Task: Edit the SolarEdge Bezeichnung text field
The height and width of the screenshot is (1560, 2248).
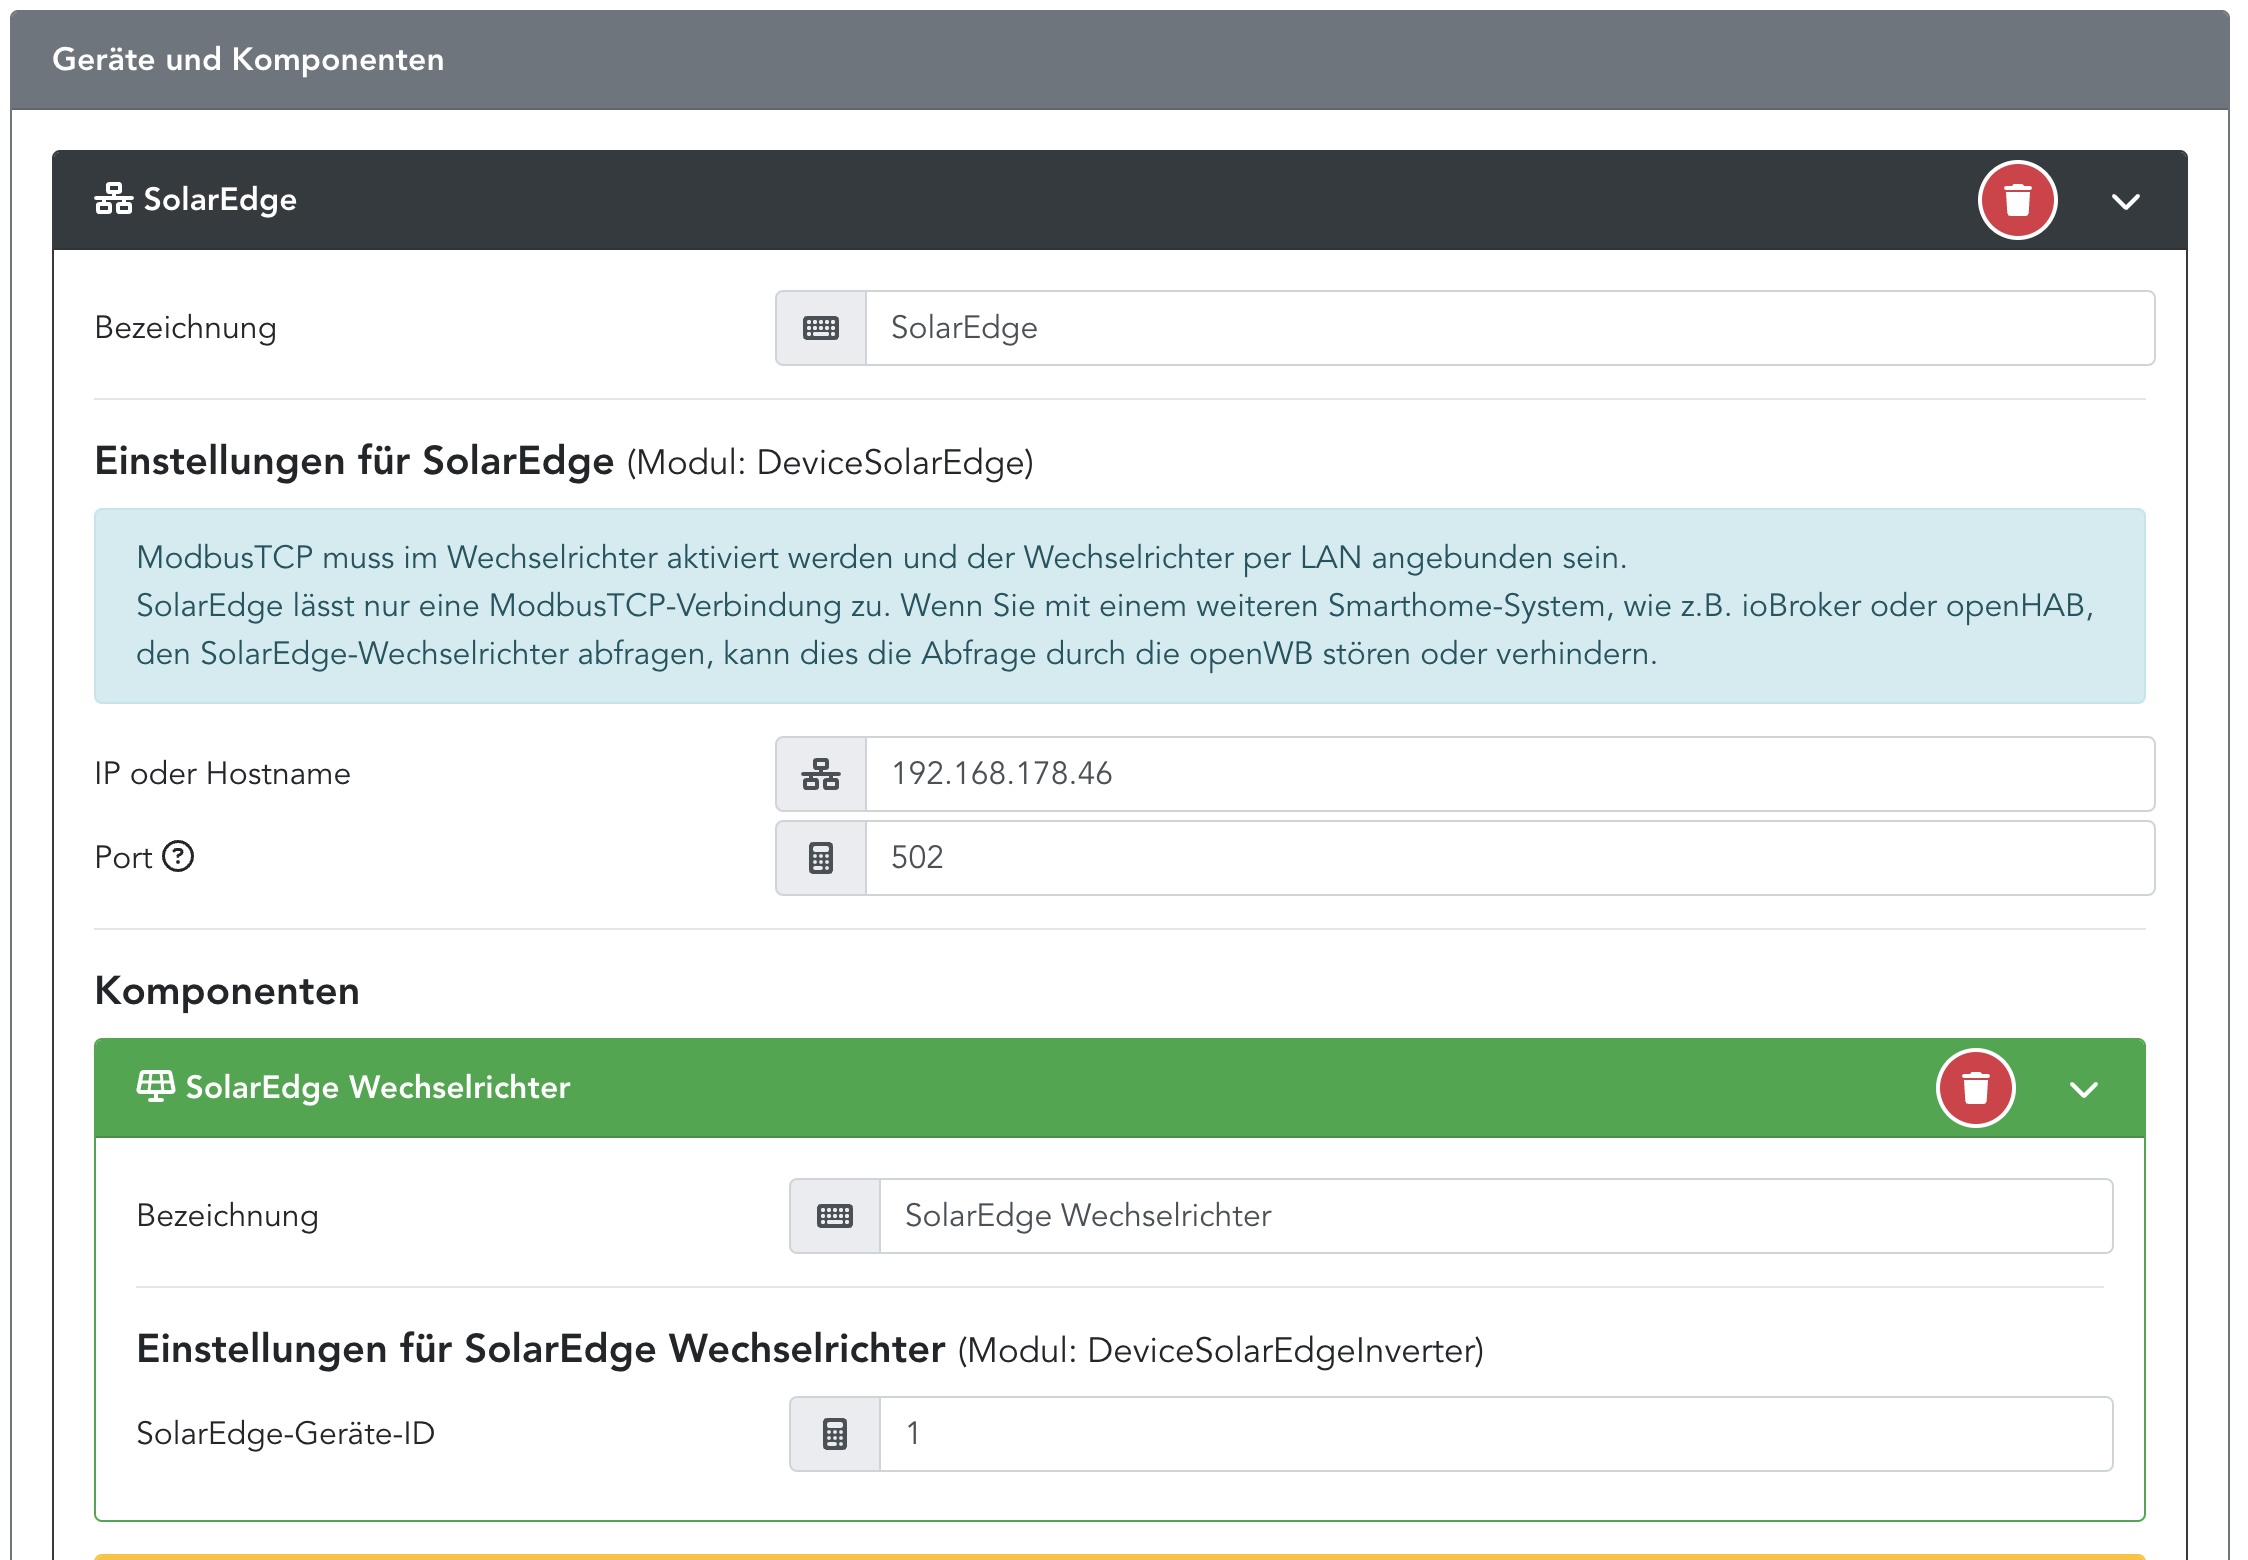Action: (x=1508, y=328)
